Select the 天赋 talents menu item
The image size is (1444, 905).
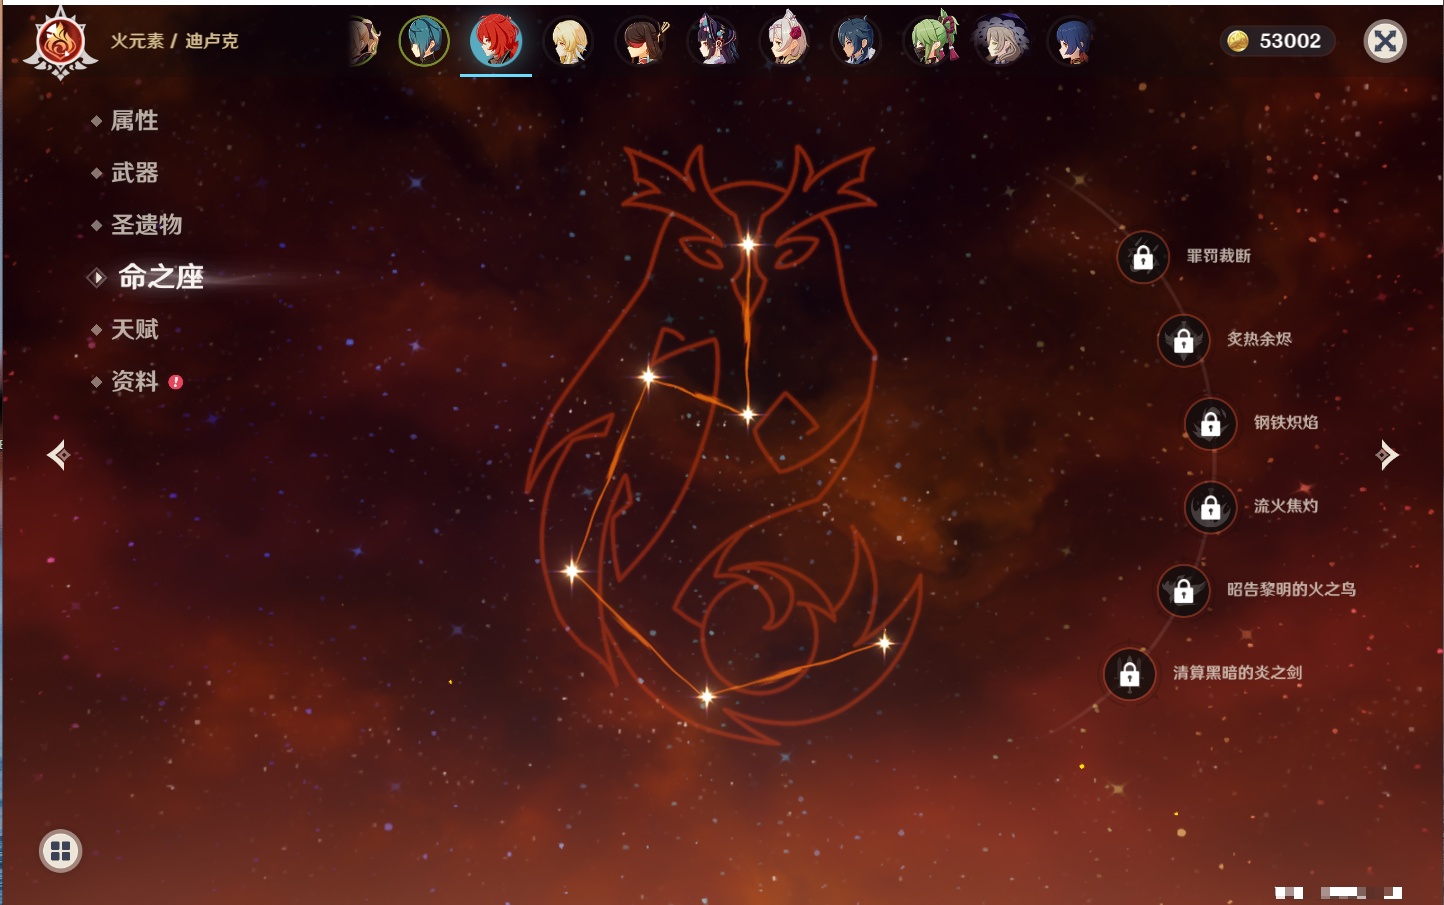(x=134, y=329)
